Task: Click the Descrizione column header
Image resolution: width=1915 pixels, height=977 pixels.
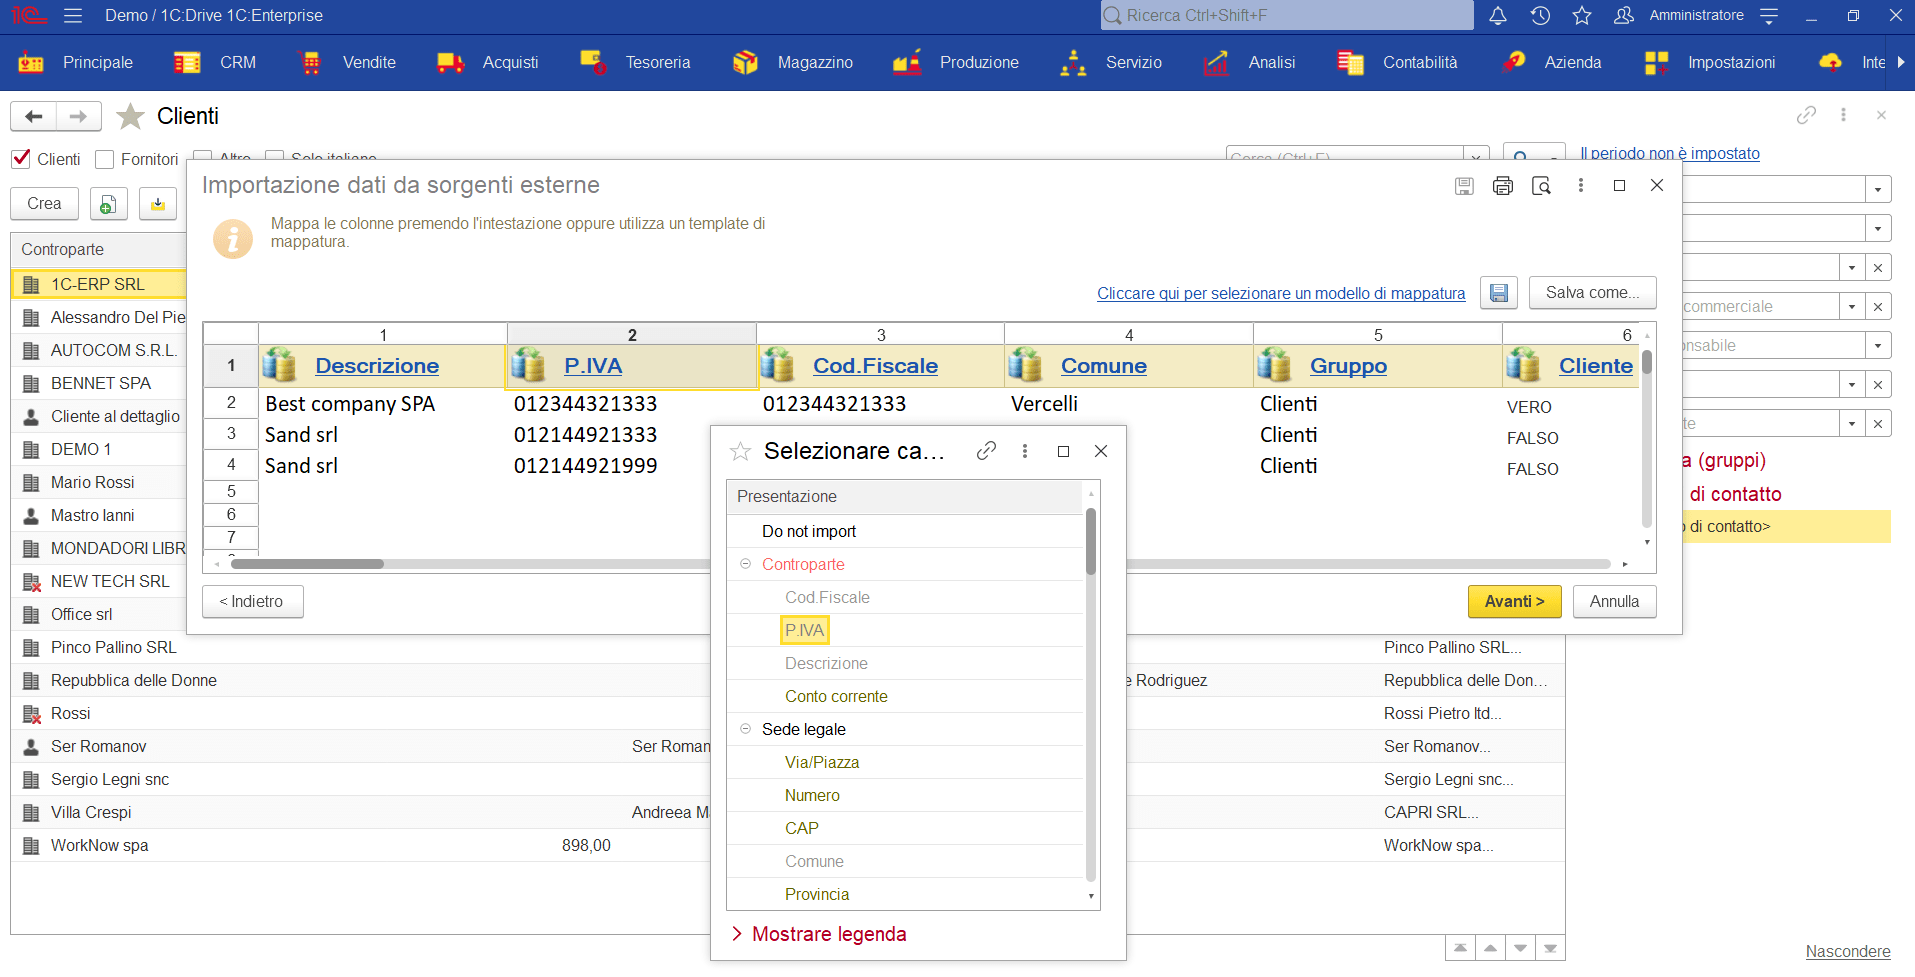Action: click(x=377, y=366)
